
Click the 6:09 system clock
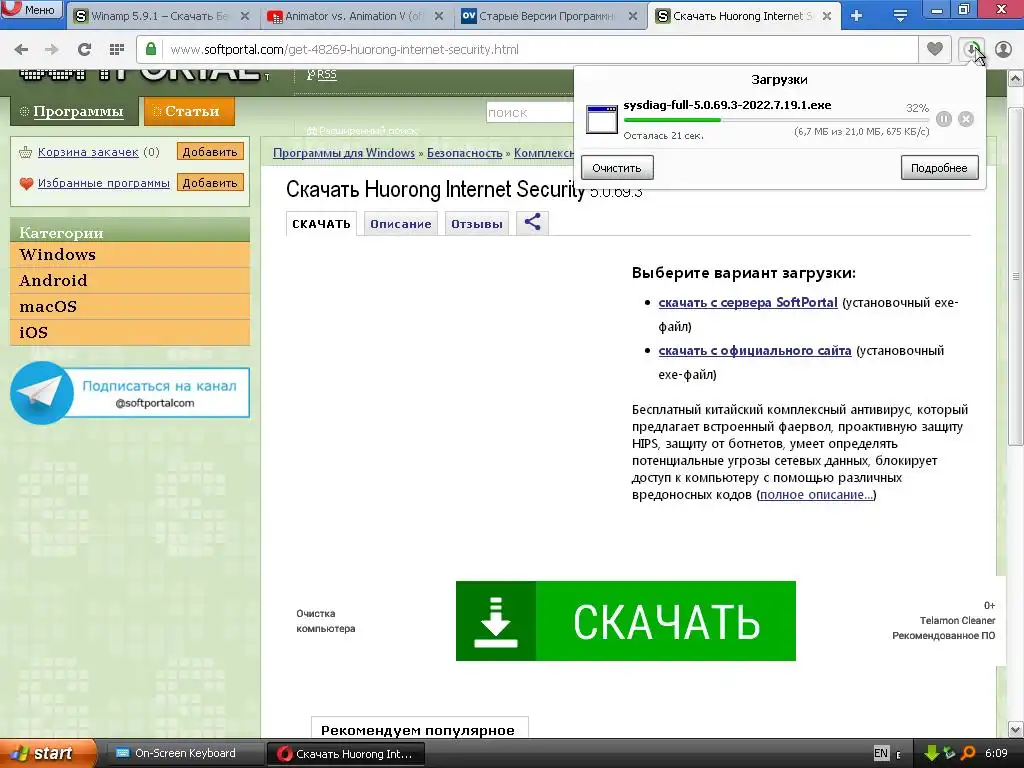point(997,754)
